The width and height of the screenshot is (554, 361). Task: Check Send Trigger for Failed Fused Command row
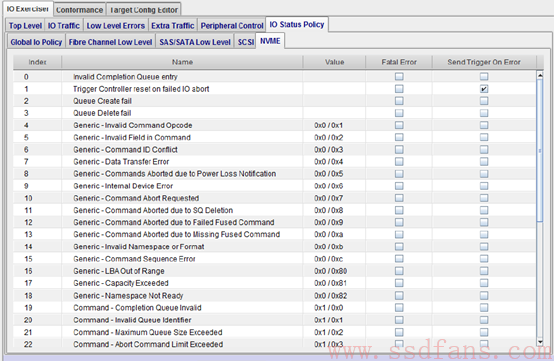[484, 223]
